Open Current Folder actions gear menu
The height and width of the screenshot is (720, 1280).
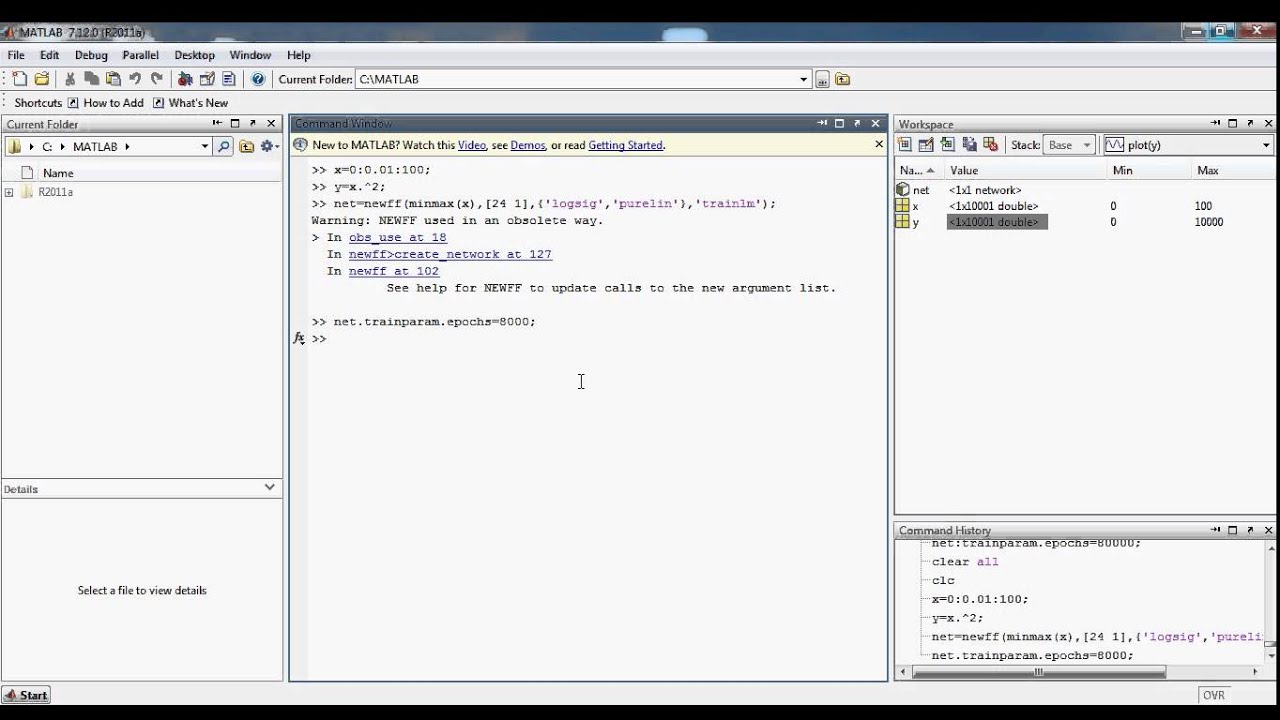[269, 146]
